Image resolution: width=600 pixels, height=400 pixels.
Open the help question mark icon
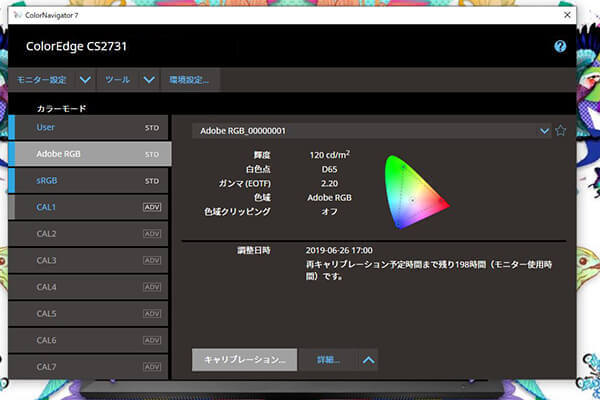point(560,46)
